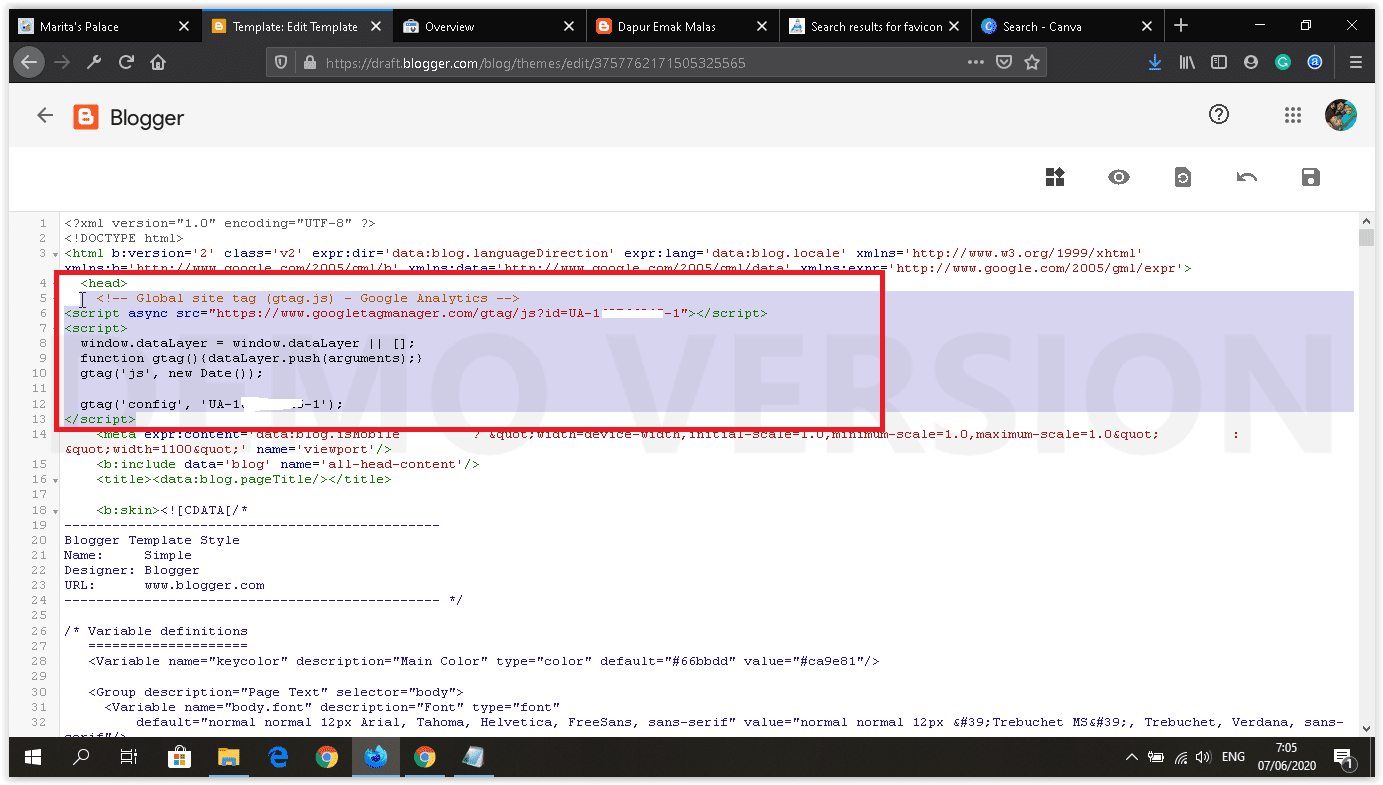Open File Explorer from the taskbar

pos(229,757)
